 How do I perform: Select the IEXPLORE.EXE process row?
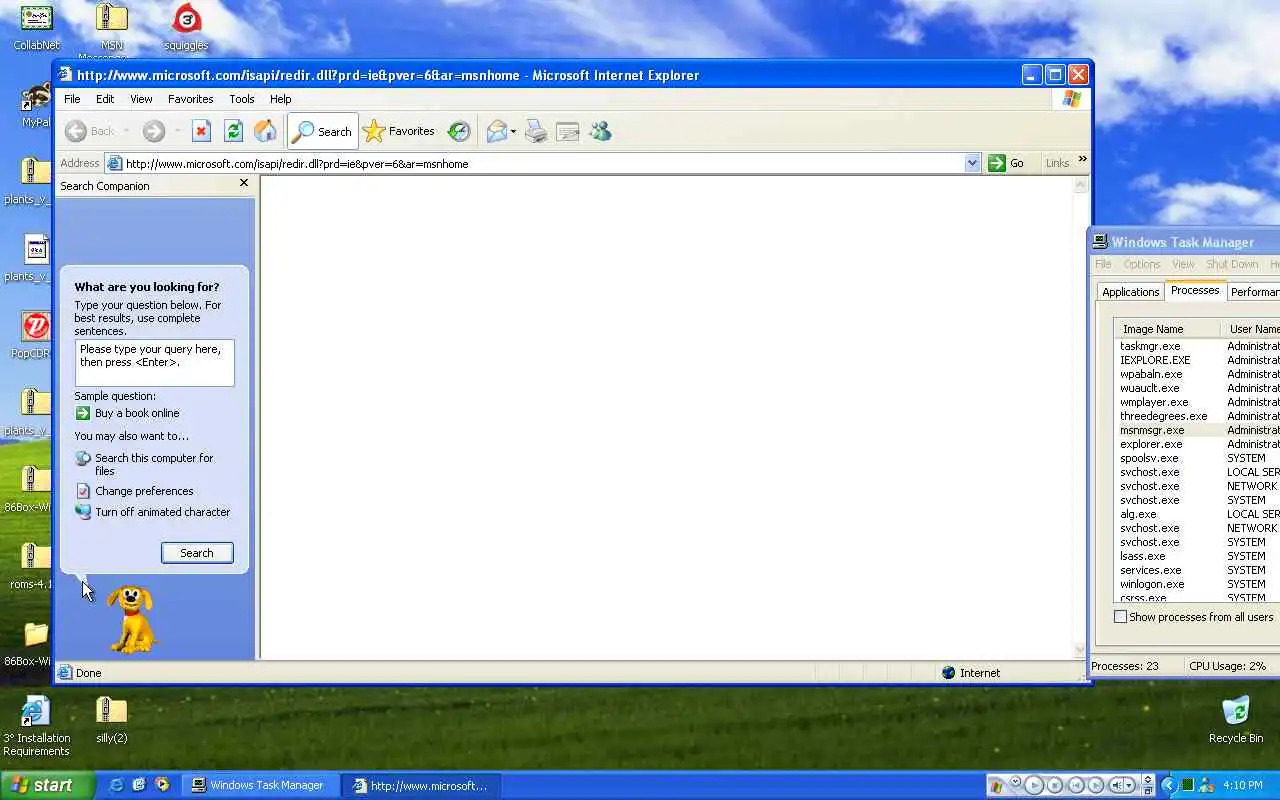(x=1197, y=360)
